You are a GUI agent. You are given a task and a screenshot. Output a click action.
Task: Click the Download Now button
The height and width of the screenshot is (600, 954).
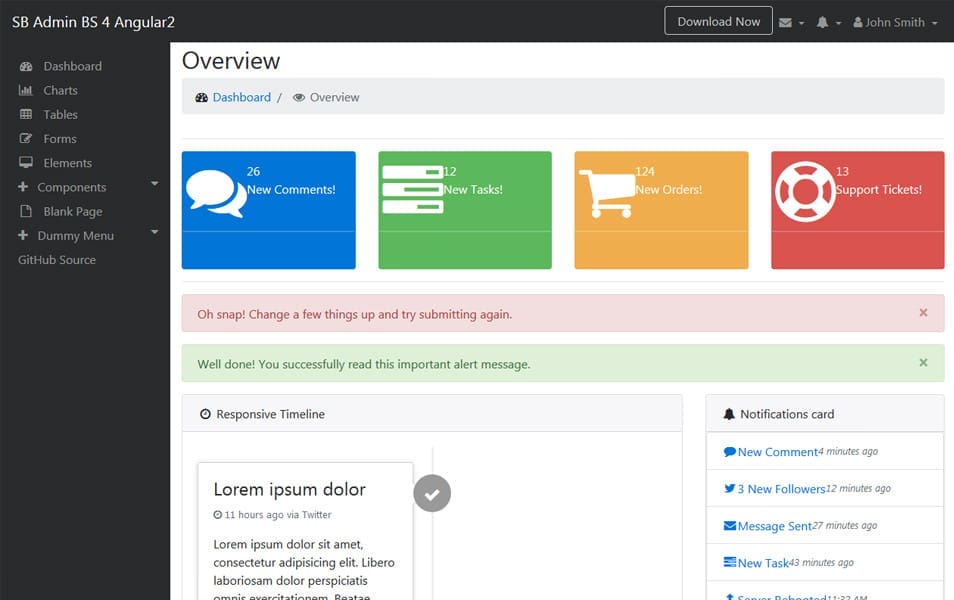pos(718,20)
